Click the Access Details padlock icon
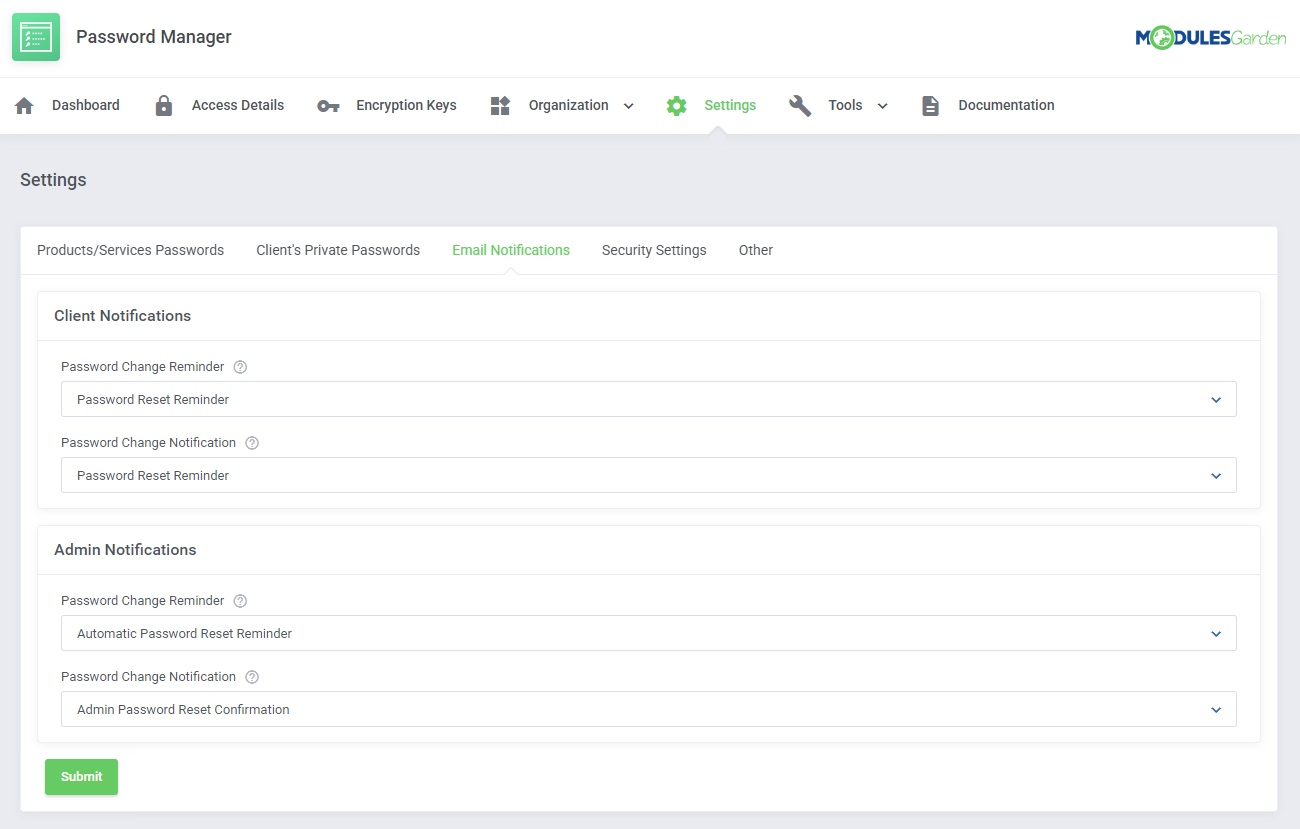Screen dimensions: 1300x829 coord(164,105)
